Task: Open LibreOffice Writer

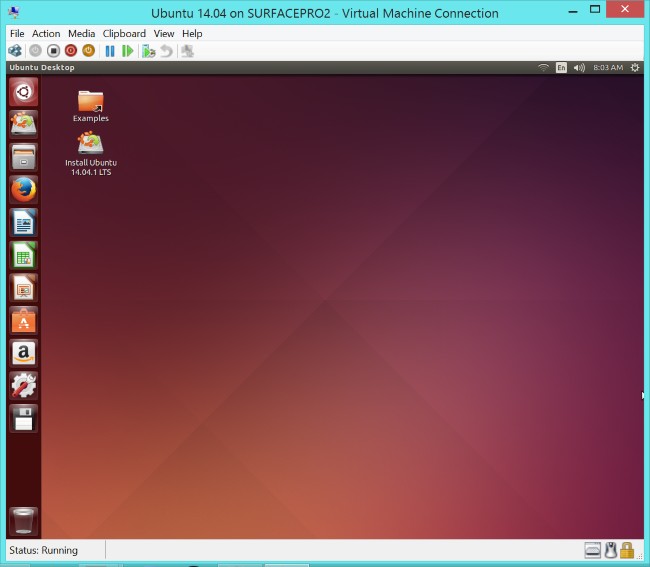Action: point(24,223)
